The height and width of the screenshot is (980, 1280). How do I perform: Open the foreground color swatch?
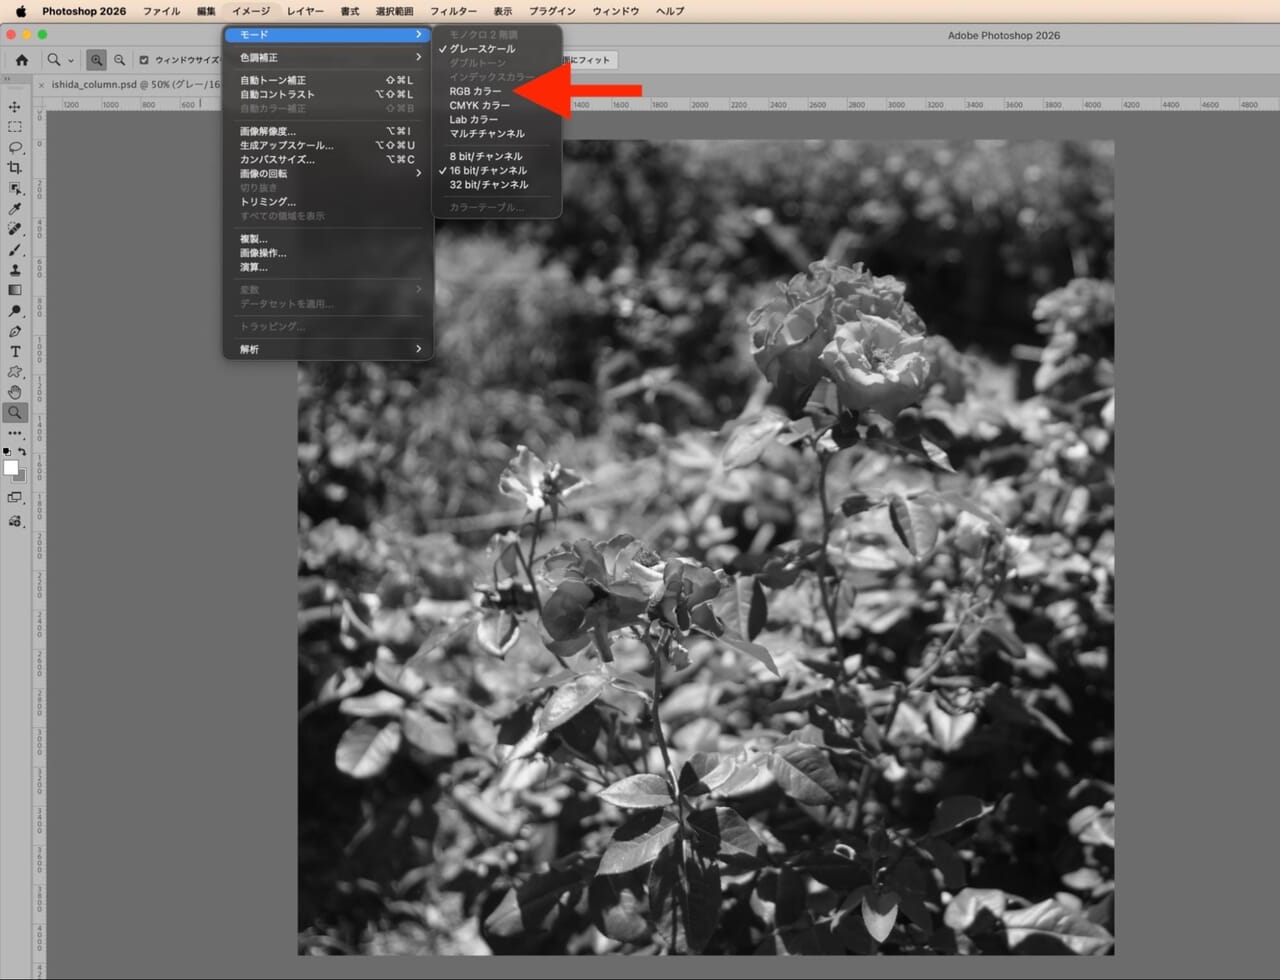[10, 468]
